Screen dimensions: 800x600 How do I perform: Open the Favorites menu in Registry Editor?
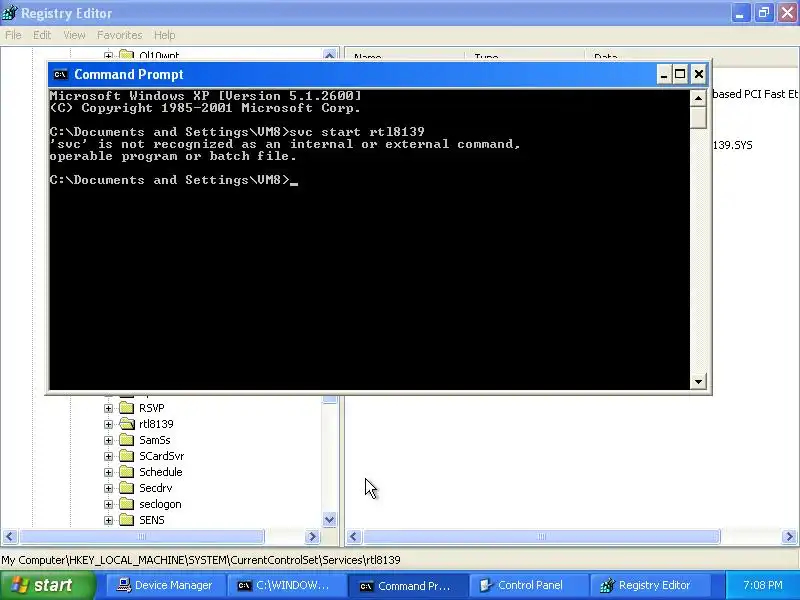(x=119, y=35)
